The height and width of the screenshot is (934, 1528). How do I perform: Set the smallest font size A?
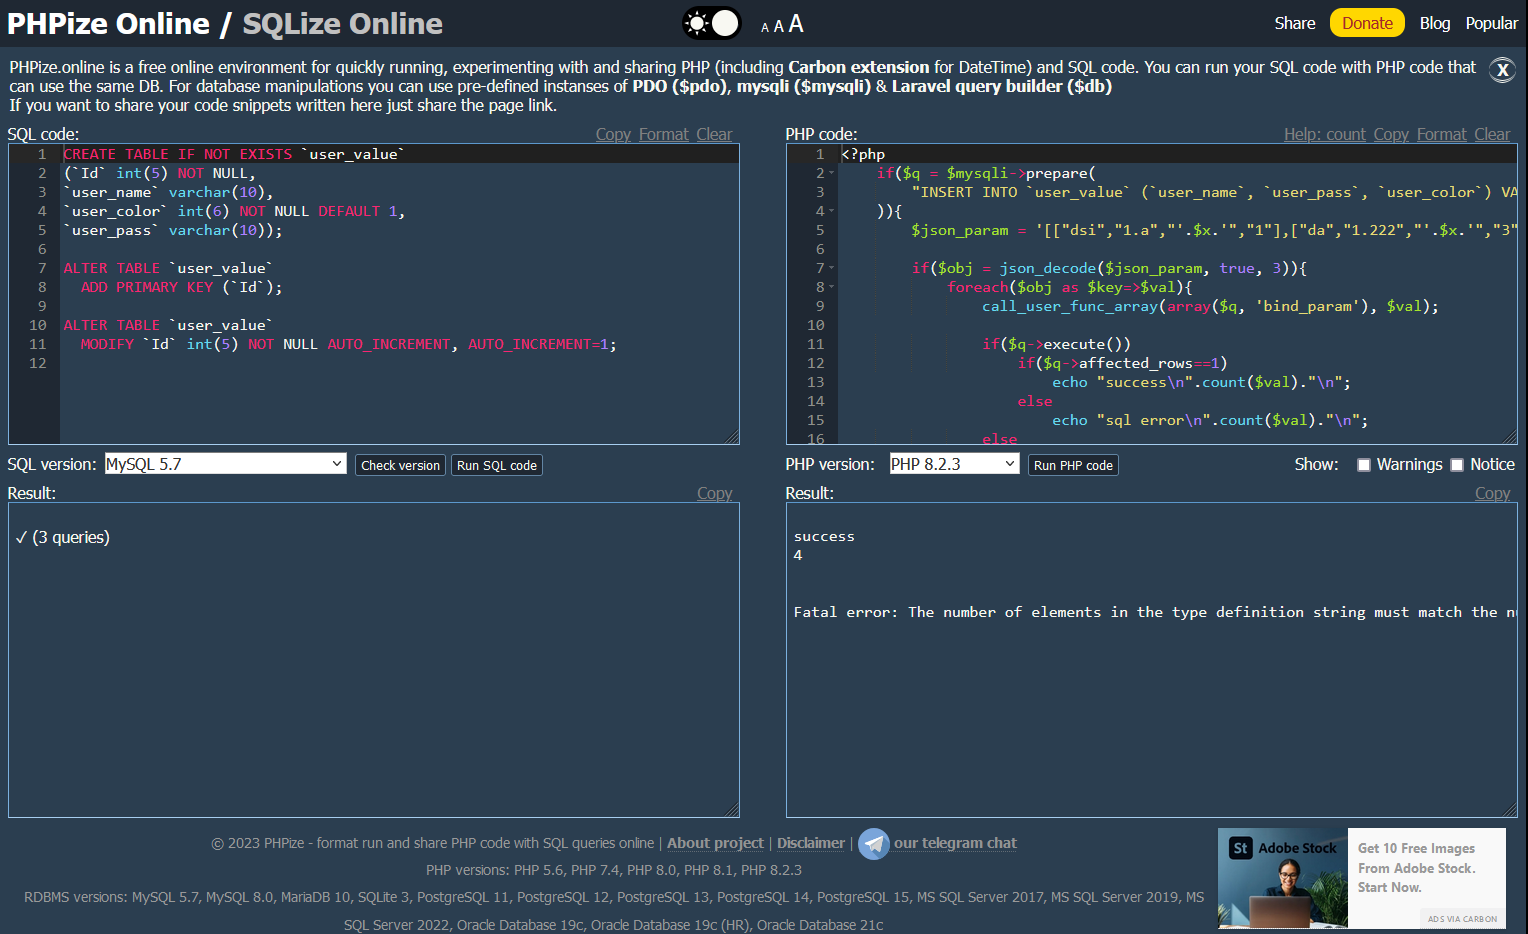[765, 28]
